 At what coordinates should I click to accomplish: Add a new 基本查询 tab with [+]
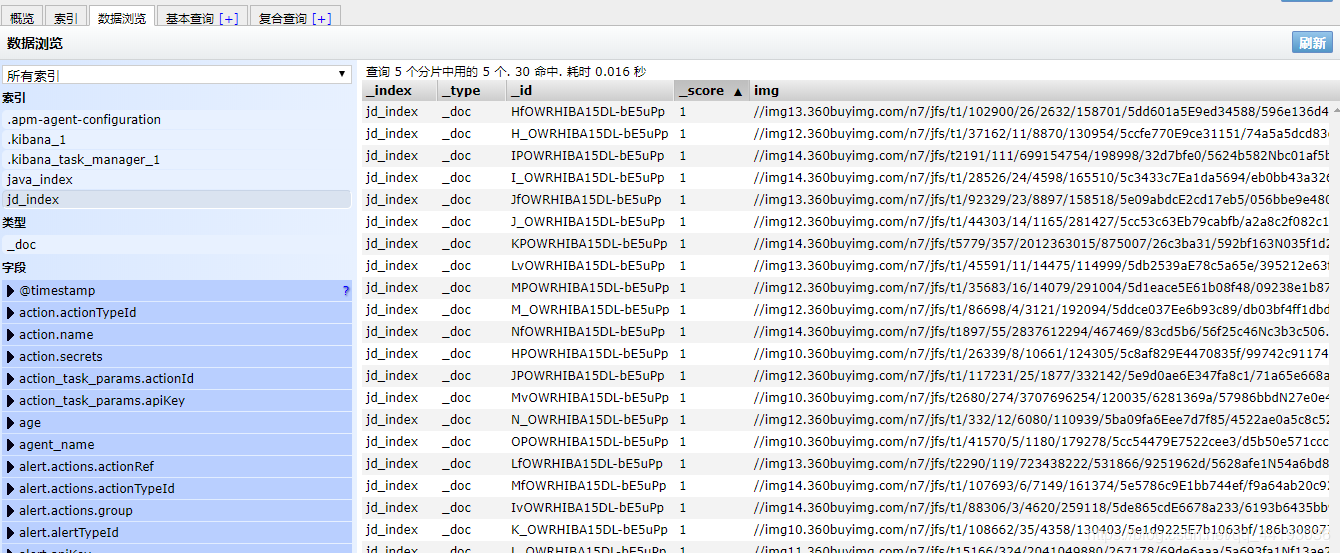228,18
